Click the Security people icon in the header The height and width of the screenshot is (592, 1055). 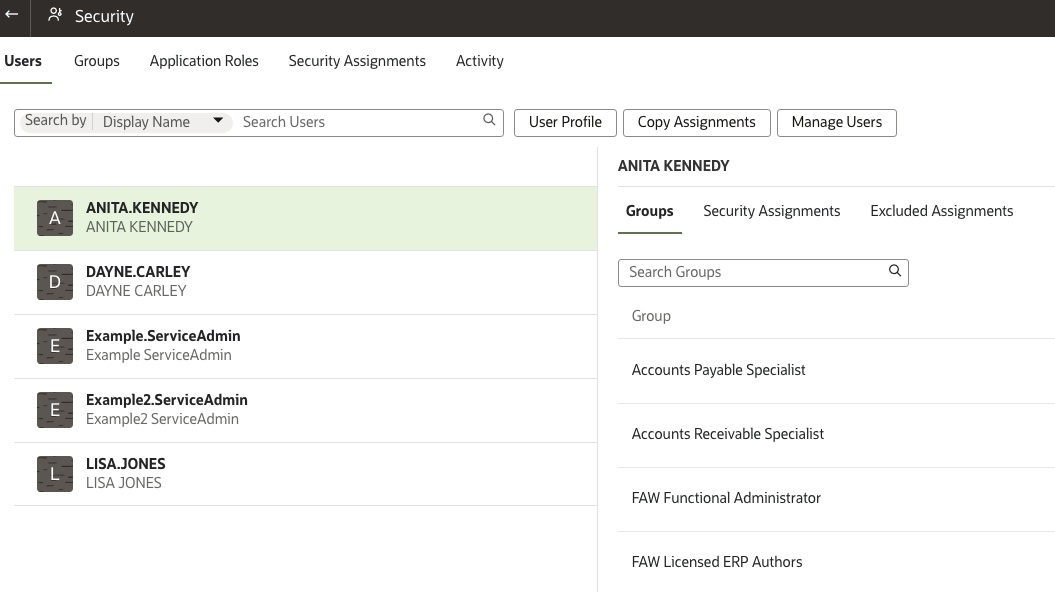(55, 15)
